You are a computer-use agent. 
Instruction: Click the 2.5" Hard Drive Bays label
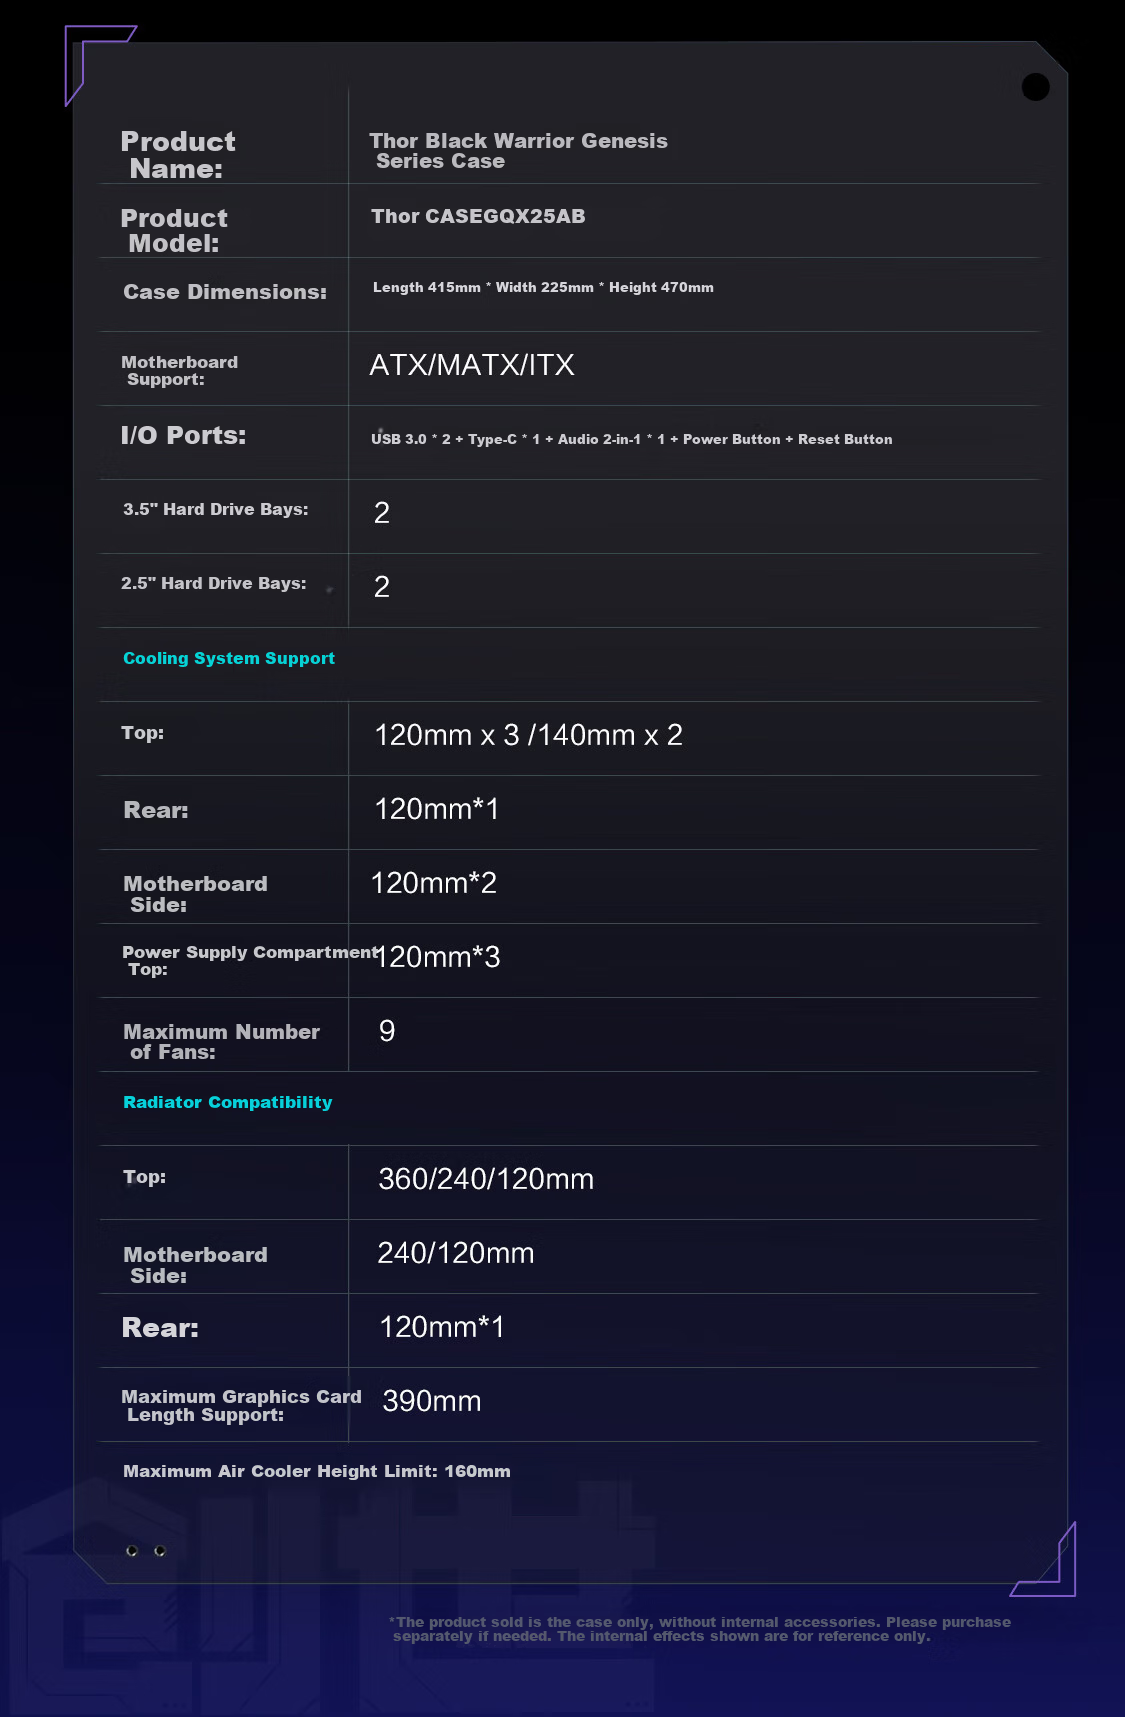pos(214,583)
